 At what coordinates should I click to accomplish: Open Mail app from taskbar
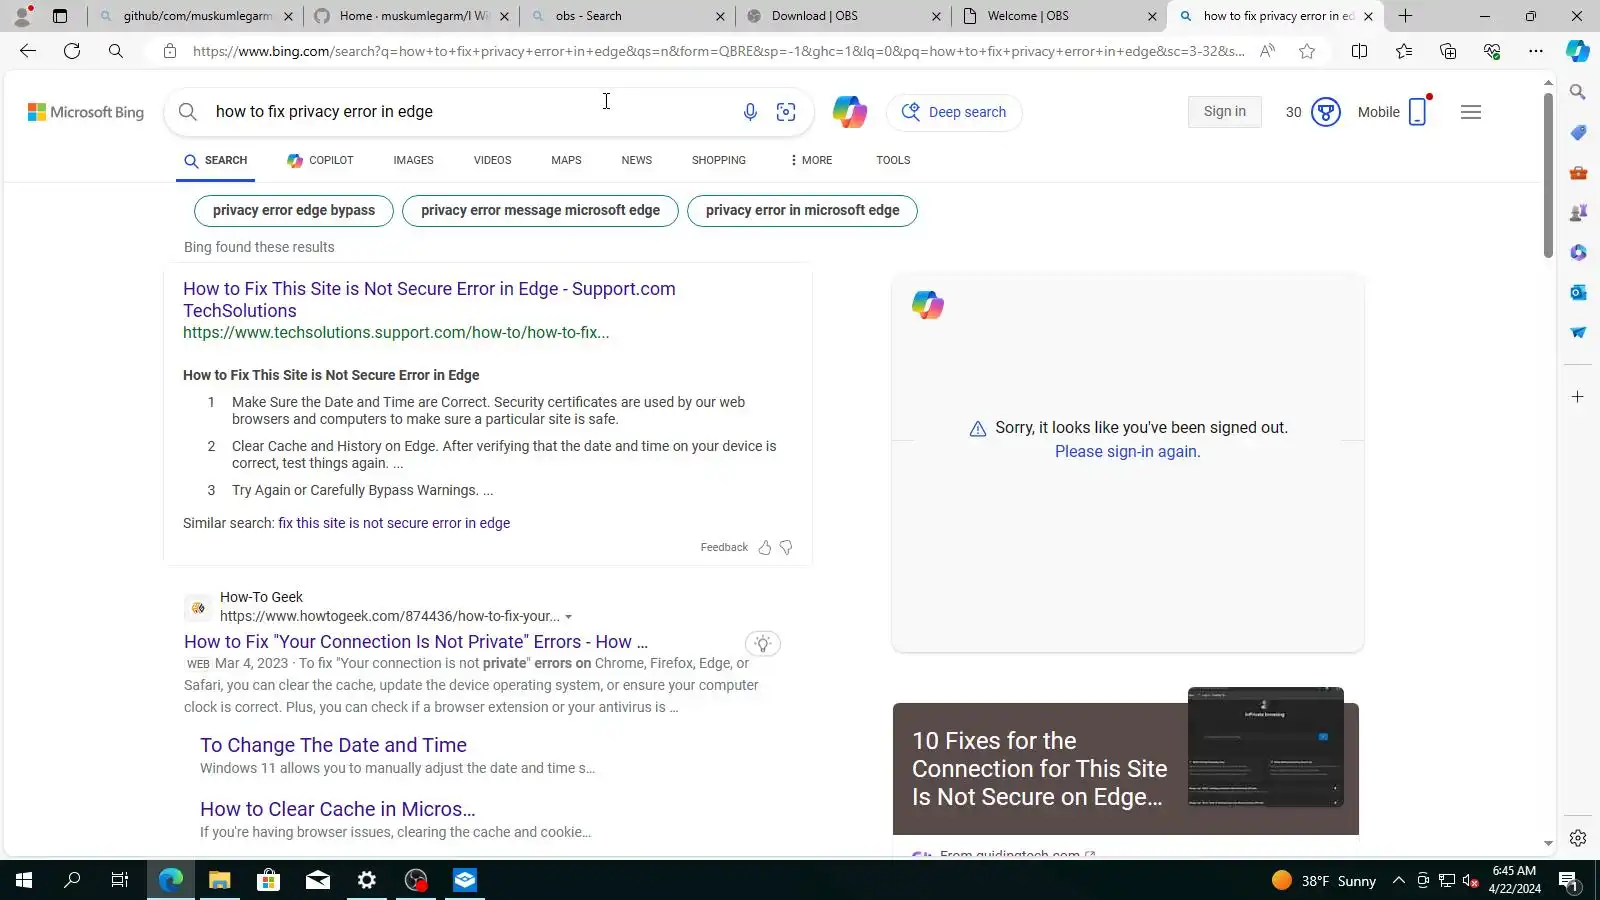click(x=318, y=881)
